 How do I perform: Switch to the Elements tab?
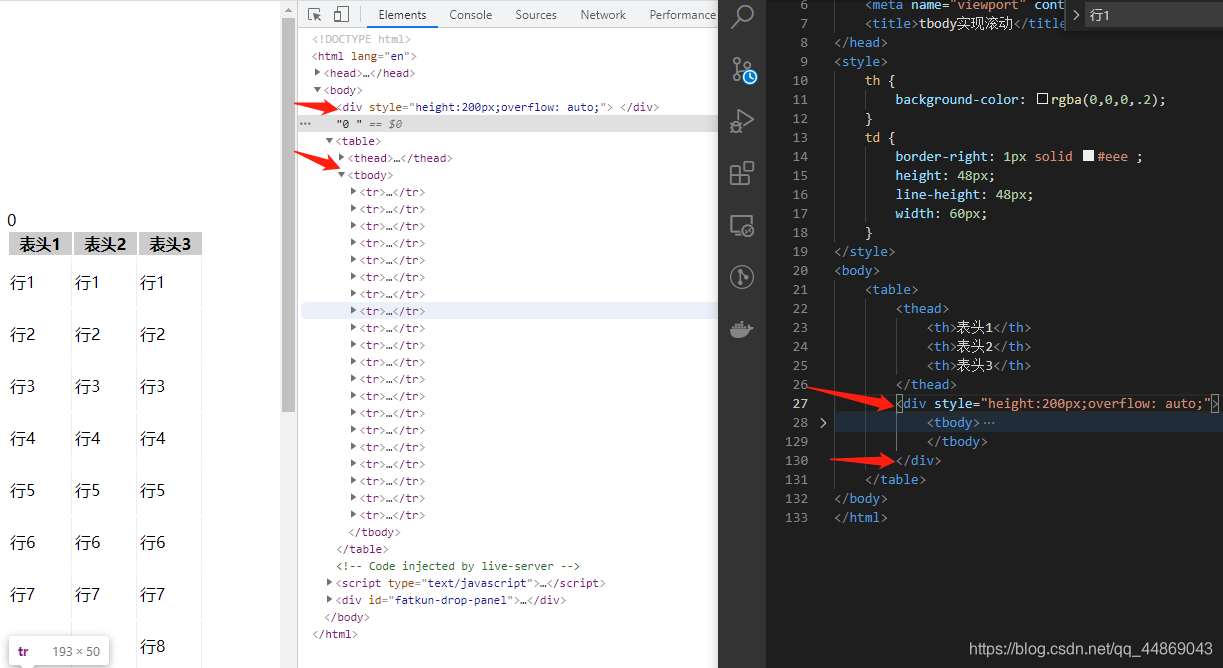pyautogui.click(x=402, y=14)
